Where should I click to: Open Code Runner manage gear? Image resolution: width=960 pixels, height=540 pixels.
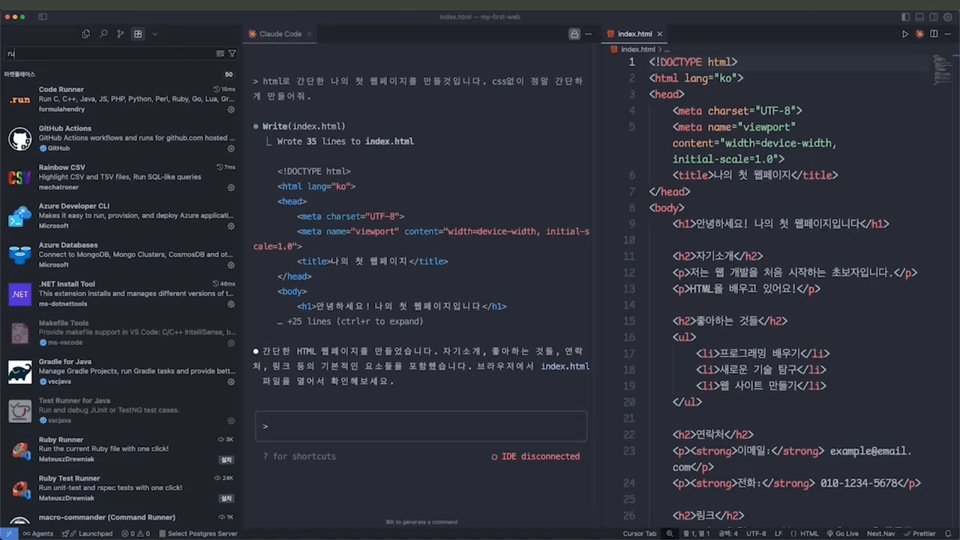(231, 110)
